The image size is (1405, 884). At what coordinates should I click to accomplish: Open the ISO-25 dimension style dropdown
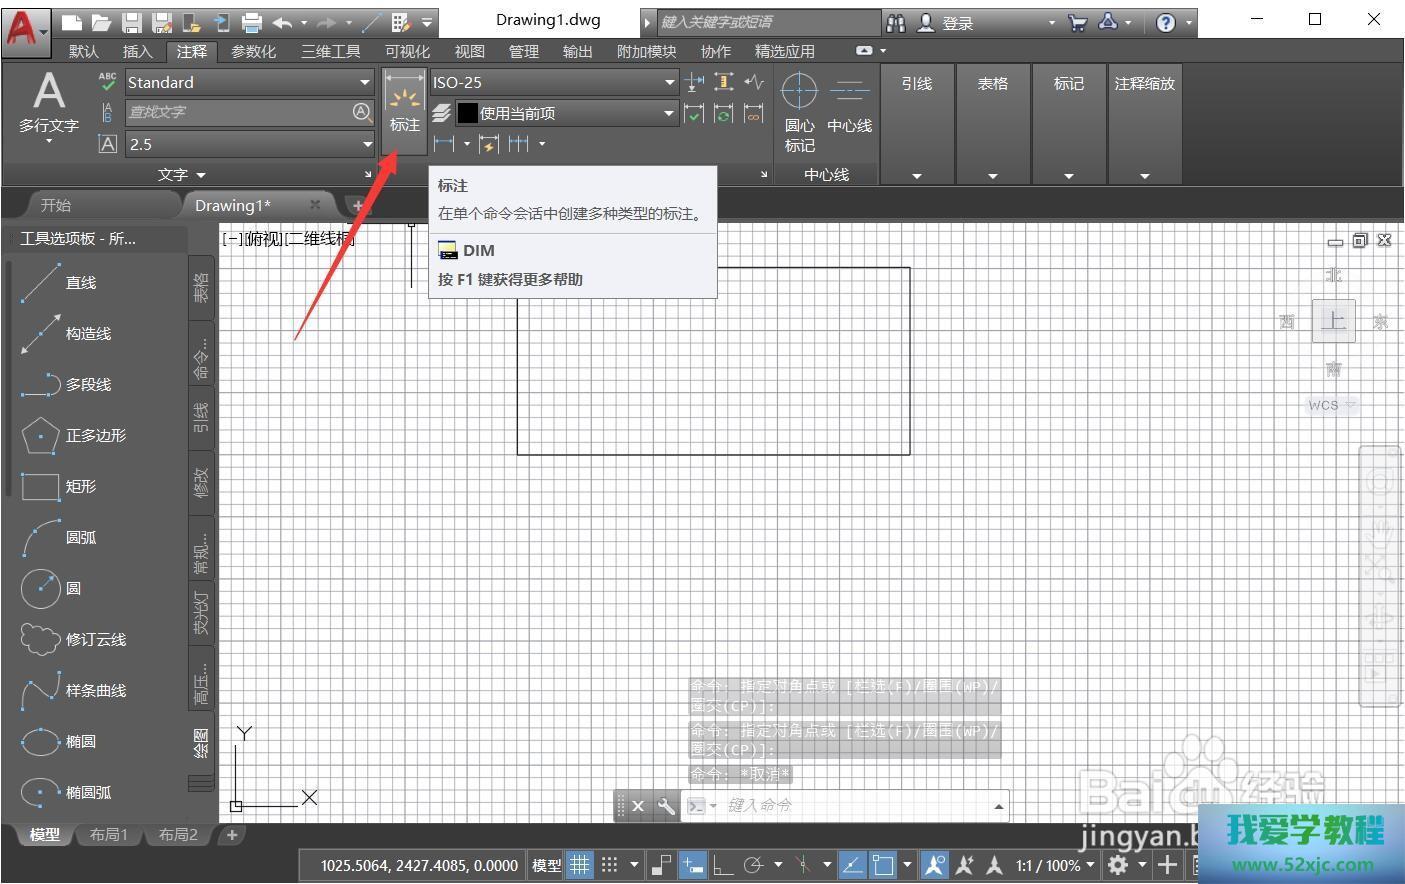[669, 83]
